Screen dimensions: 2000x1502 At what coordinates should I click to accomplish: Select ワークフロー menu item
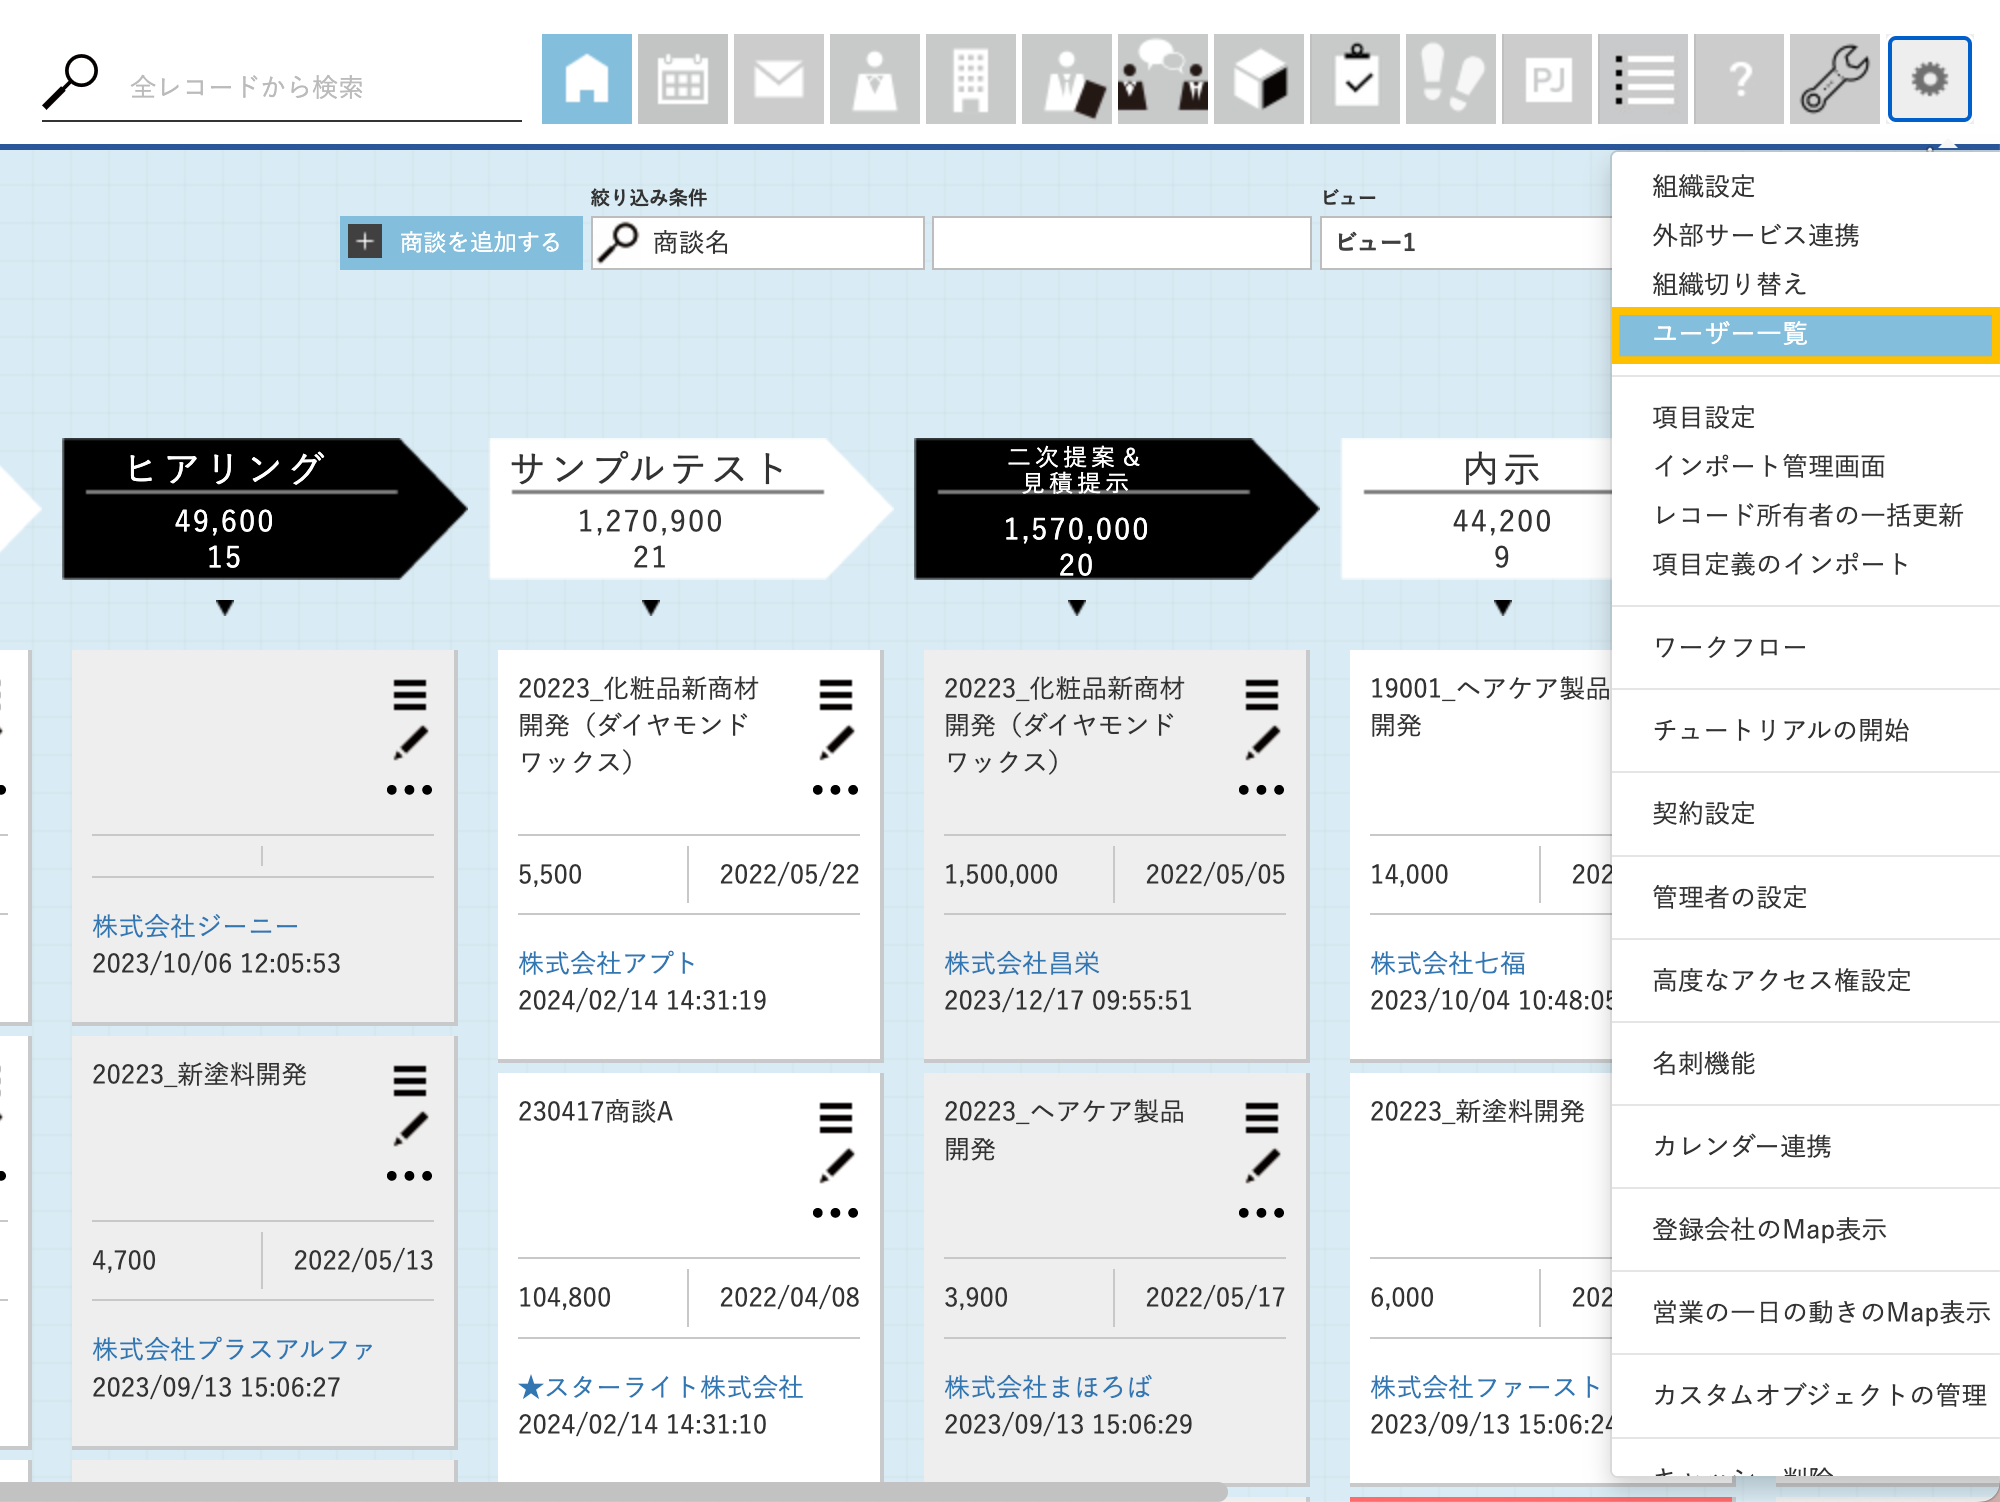(1729, 647)
